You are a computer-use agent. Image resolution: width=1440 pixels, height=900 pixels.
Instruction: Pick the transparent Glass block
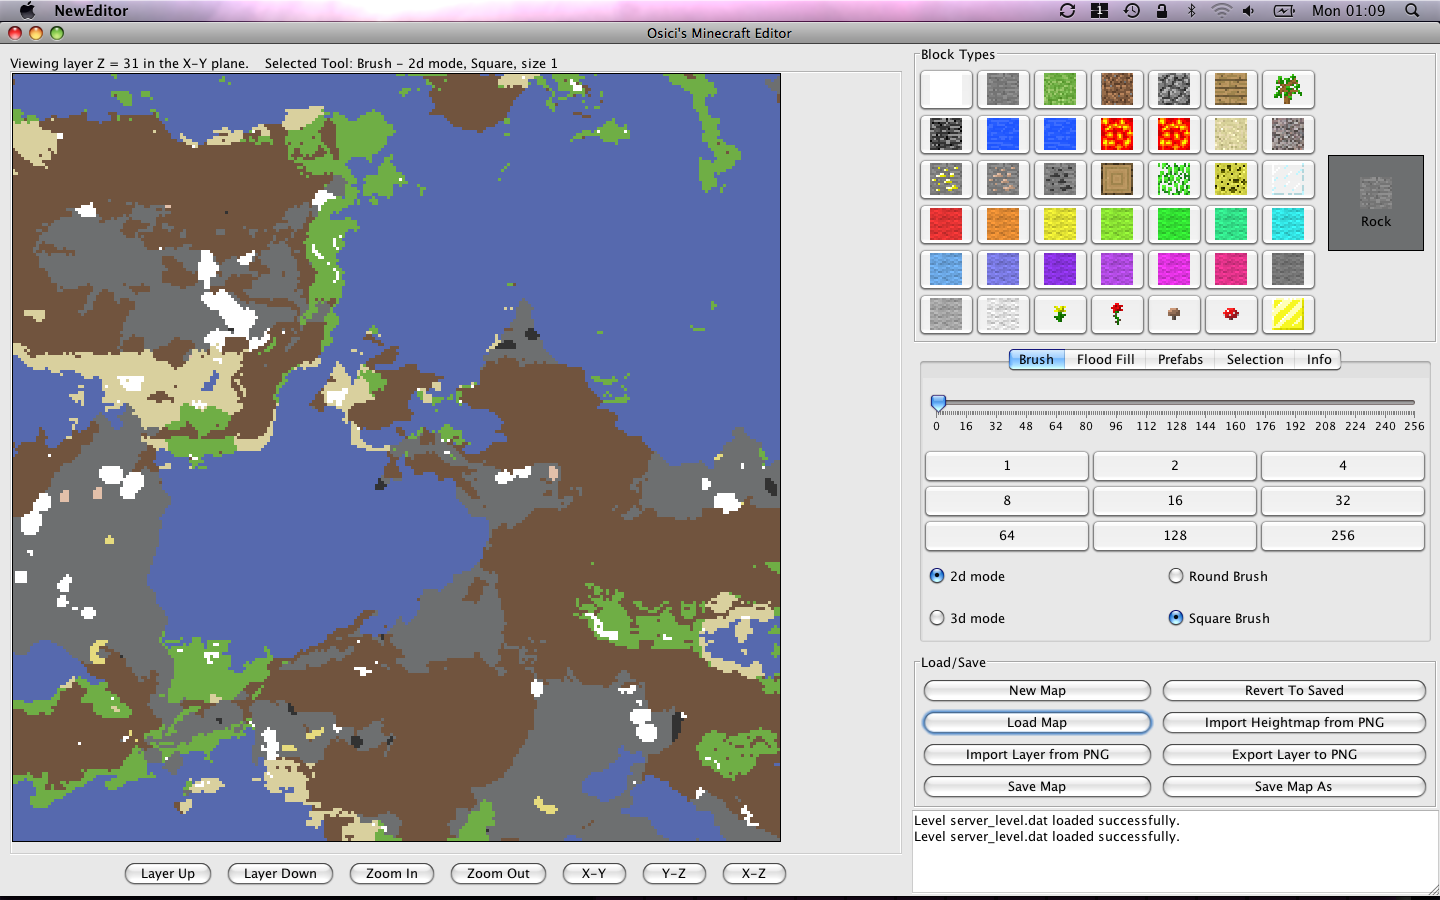pyautogui.click(x=1288, y=179)
